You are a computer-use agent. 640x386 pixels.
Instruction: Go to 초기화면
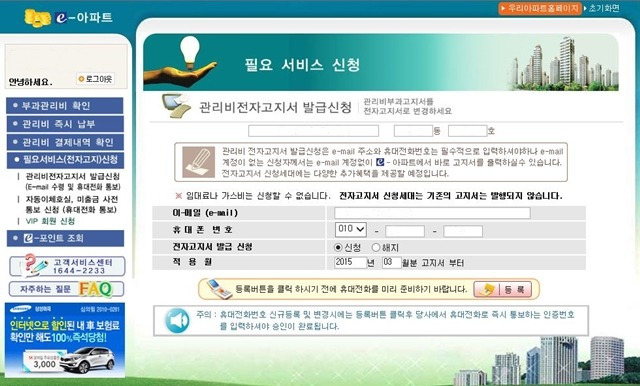click(x=603, y=8)
